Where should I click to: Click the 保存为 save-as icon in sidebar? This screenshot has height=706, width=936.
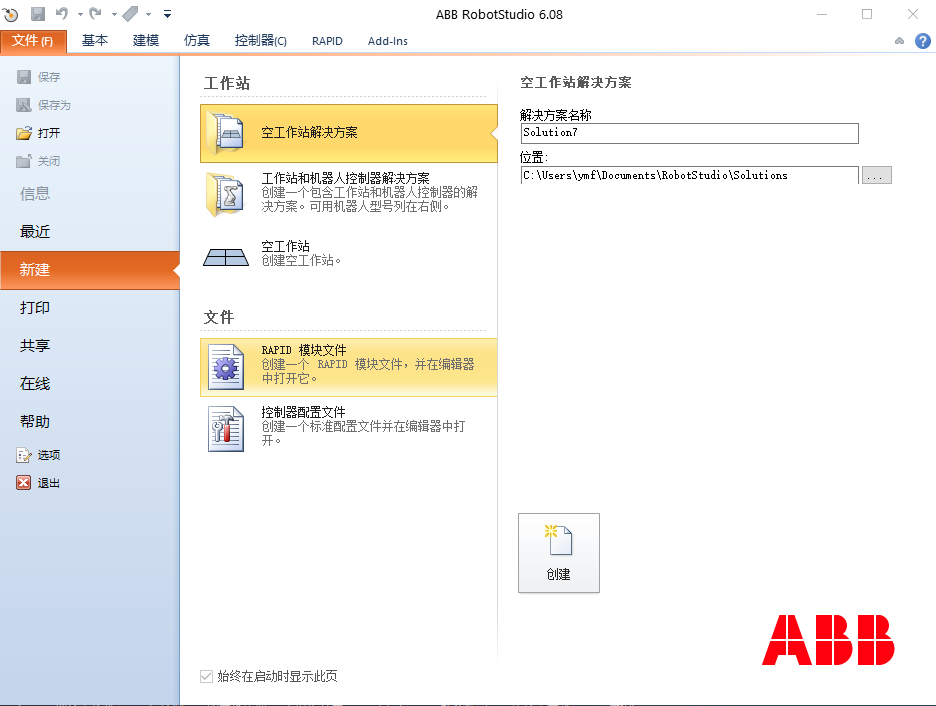[24, 105]
